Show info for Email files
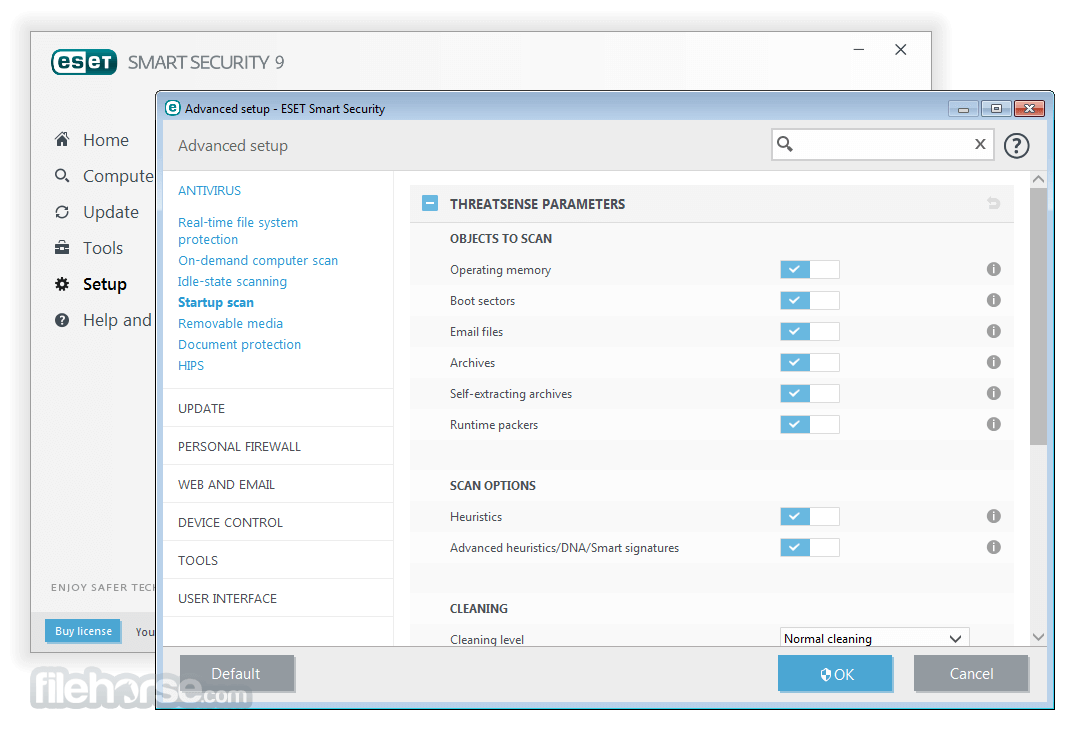The width and height of the screenshot is (1084, 739). tap(993, 331)
